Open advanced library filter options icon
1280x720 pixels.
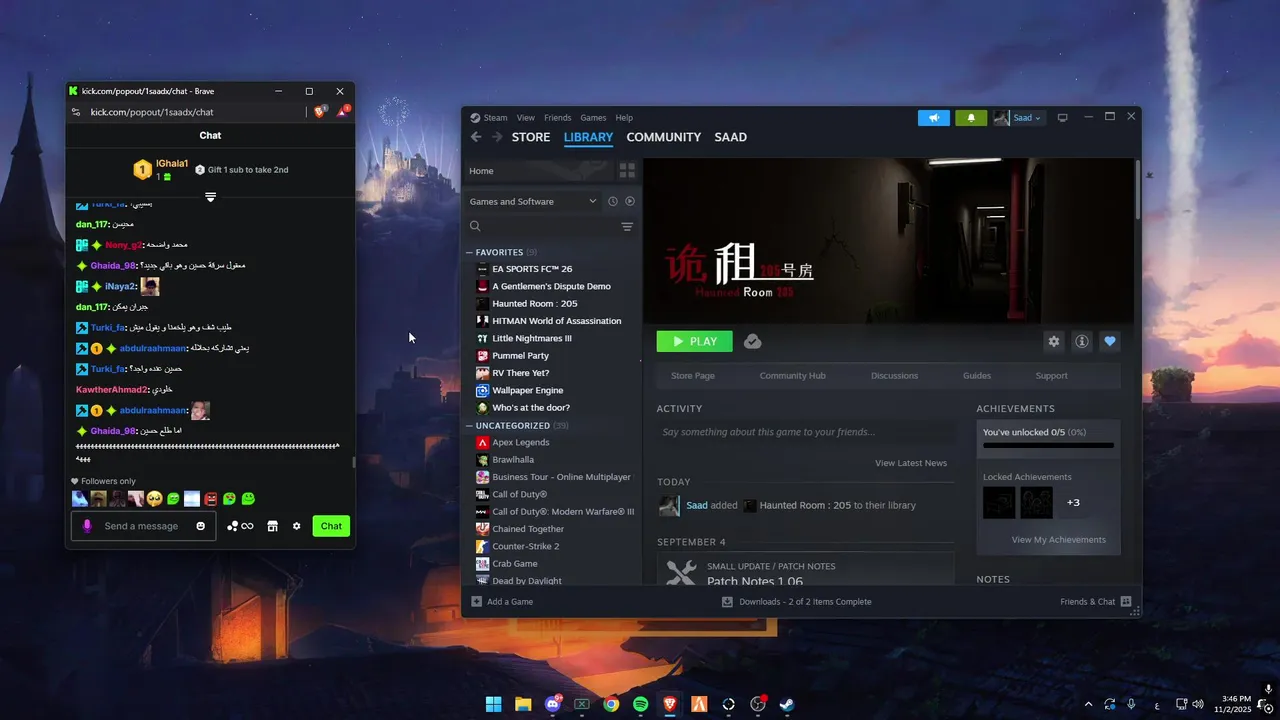[627, 227]
